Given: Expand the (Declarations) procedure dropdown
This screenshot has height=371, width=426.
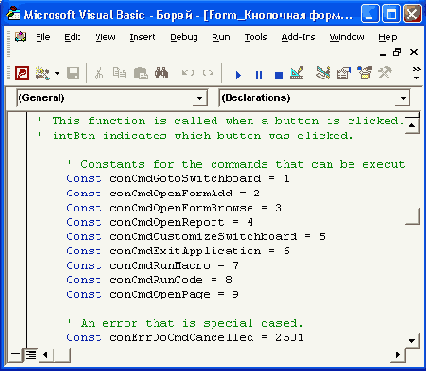Looking at the screenshot, I should tap(403, 98).
